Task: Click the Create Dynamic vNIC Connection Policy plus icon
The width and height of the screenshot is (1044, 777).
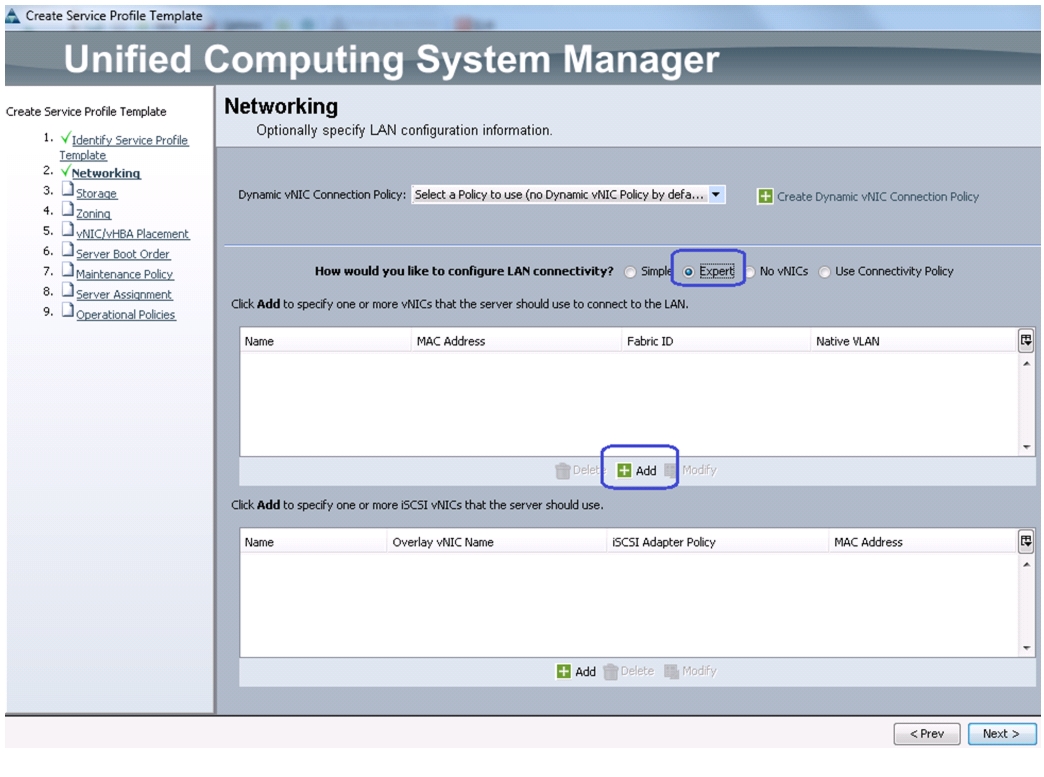Action: [765, 196]
